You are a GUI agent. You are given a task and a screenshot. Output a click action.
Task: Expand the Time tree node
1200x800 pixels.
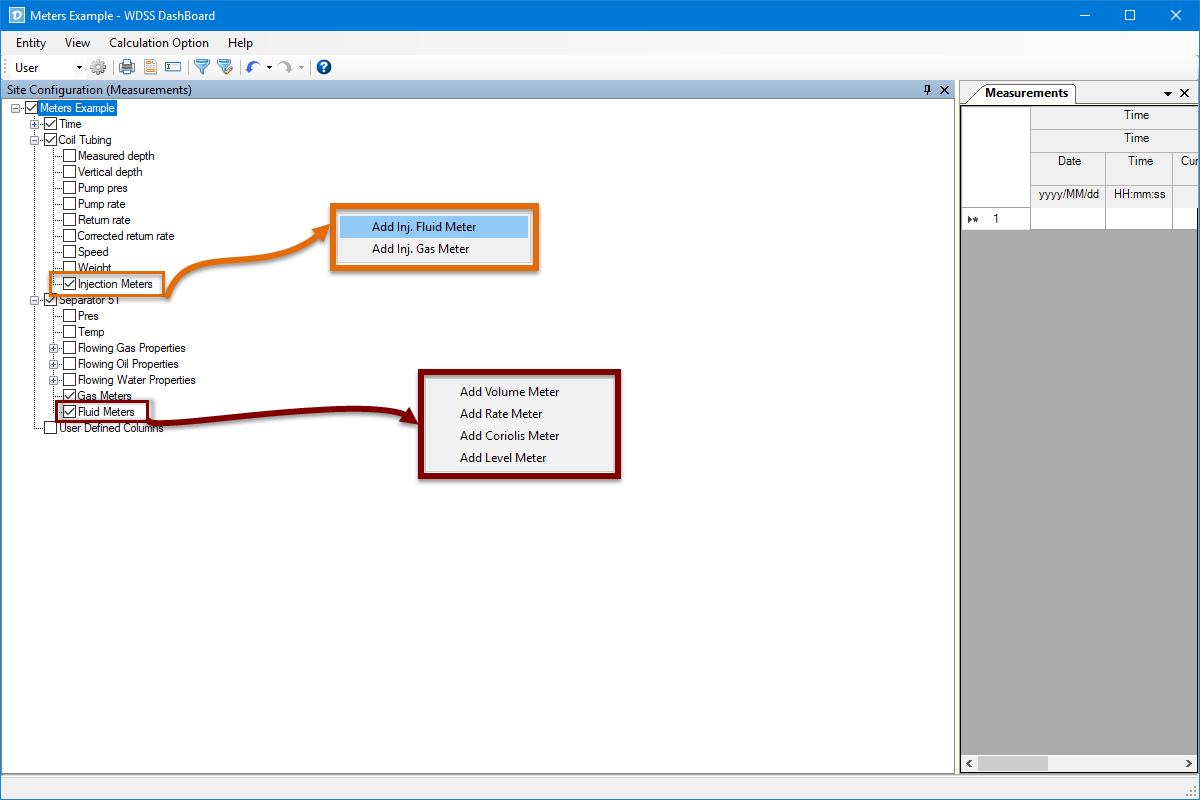tap(35, 124)
